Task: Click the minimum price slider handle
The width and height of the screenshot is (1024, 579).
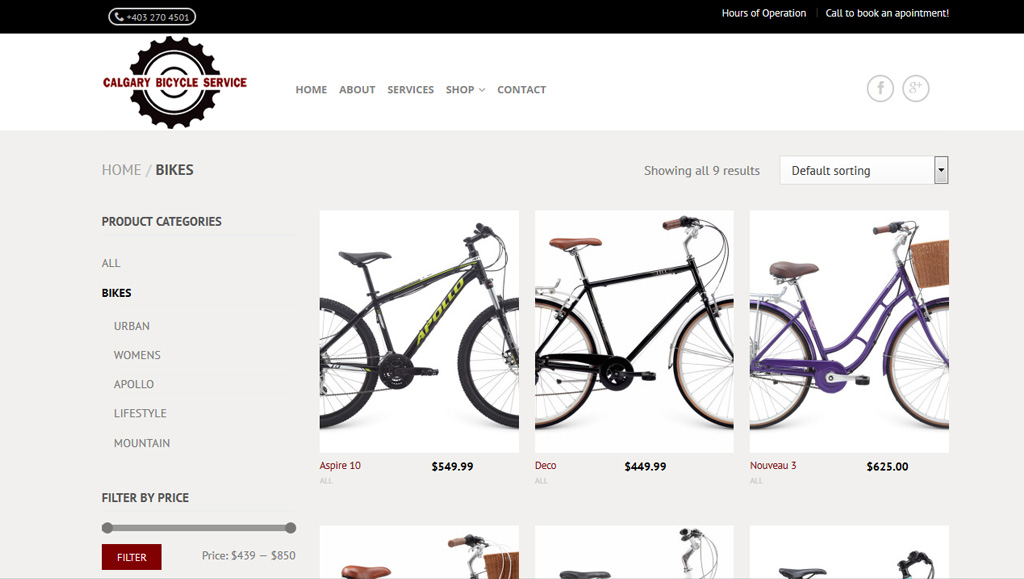Action: tap(107, 527)
